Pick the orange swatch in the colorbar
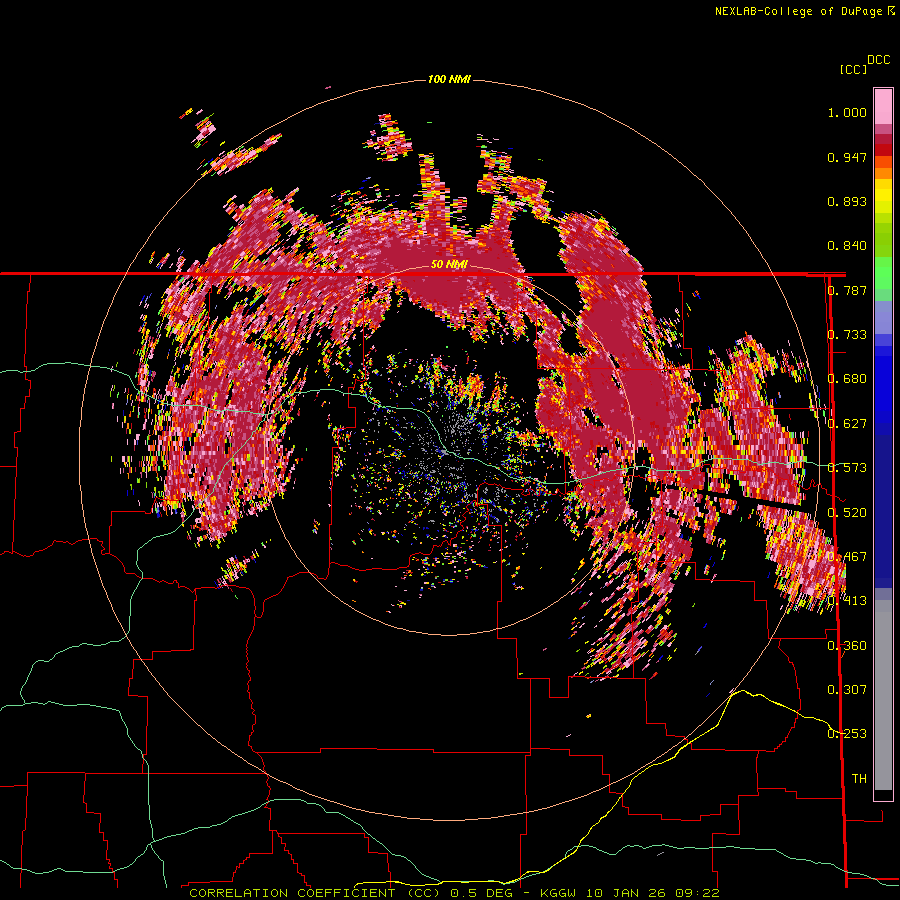Image resolution: width=900 pixels, height=900 pixels. point(883,173)
